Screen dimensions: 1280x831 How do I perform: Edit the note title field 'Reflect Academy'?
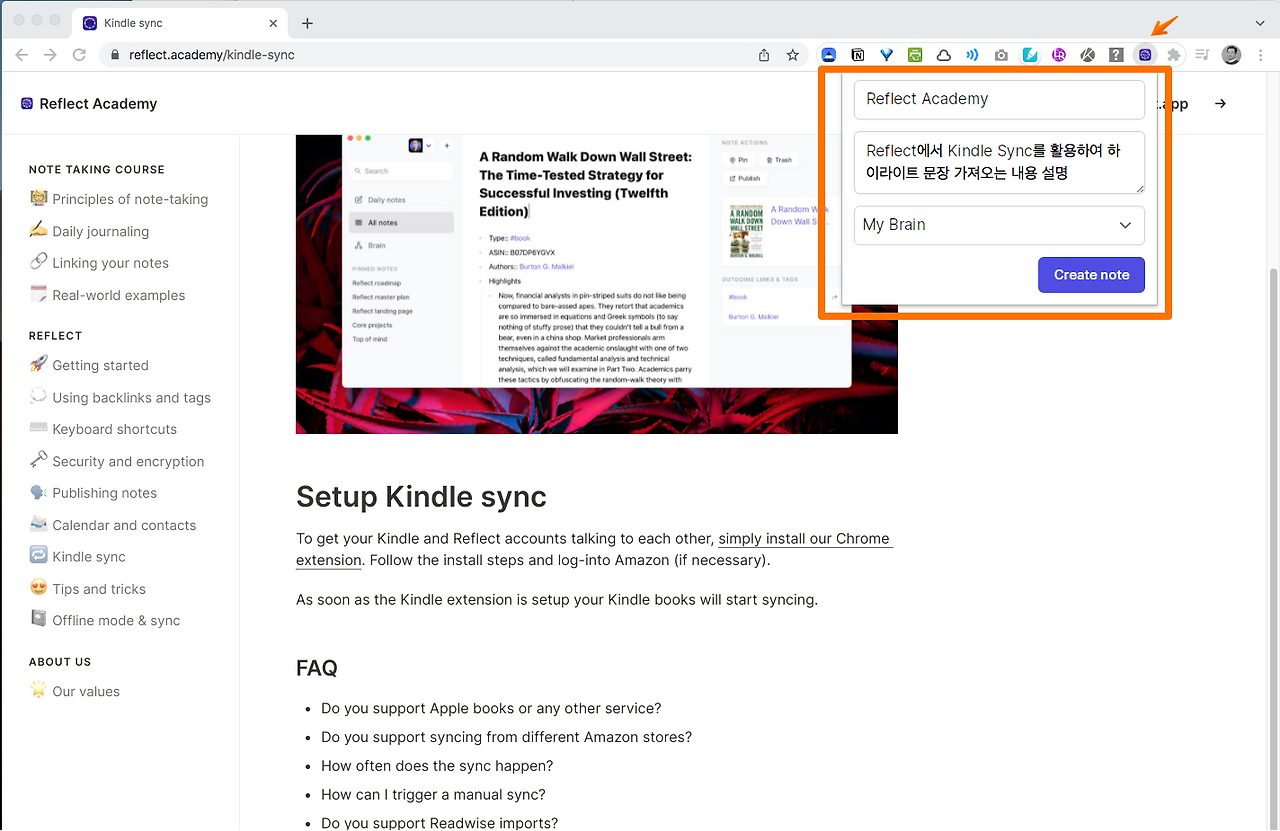click(999, 99)
